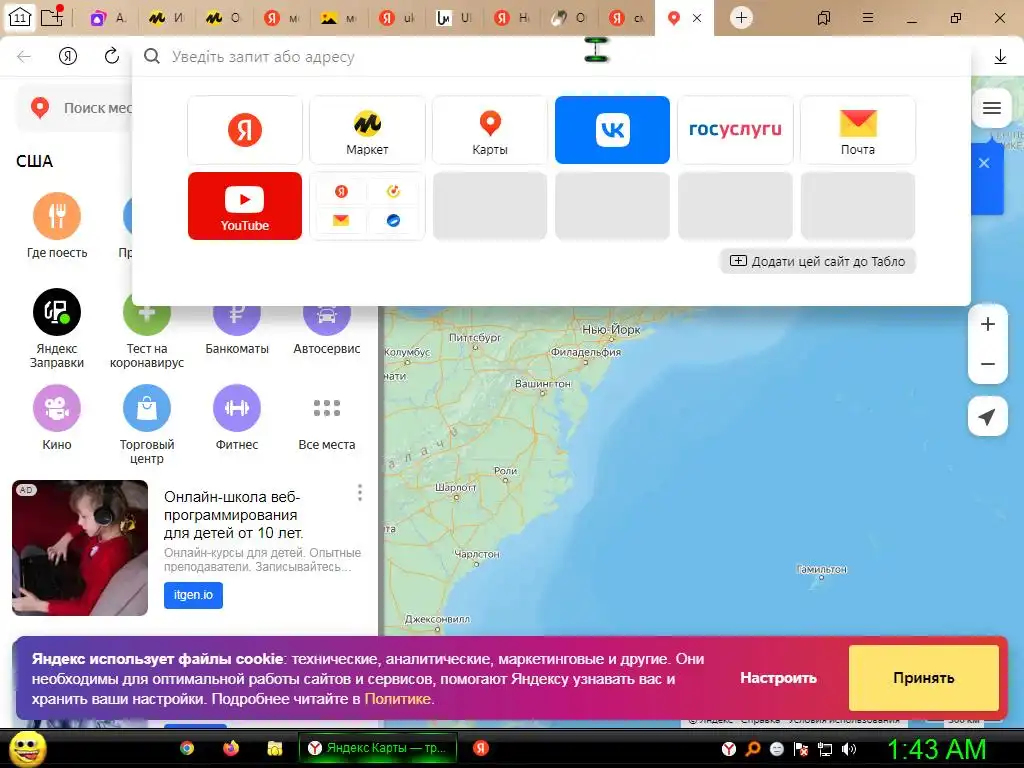Image resolution: width=1024 pixels, height=768 pixels.
Task: Click the itgen.io ad button
Action: pyautogui.click(x=193, y=595)
